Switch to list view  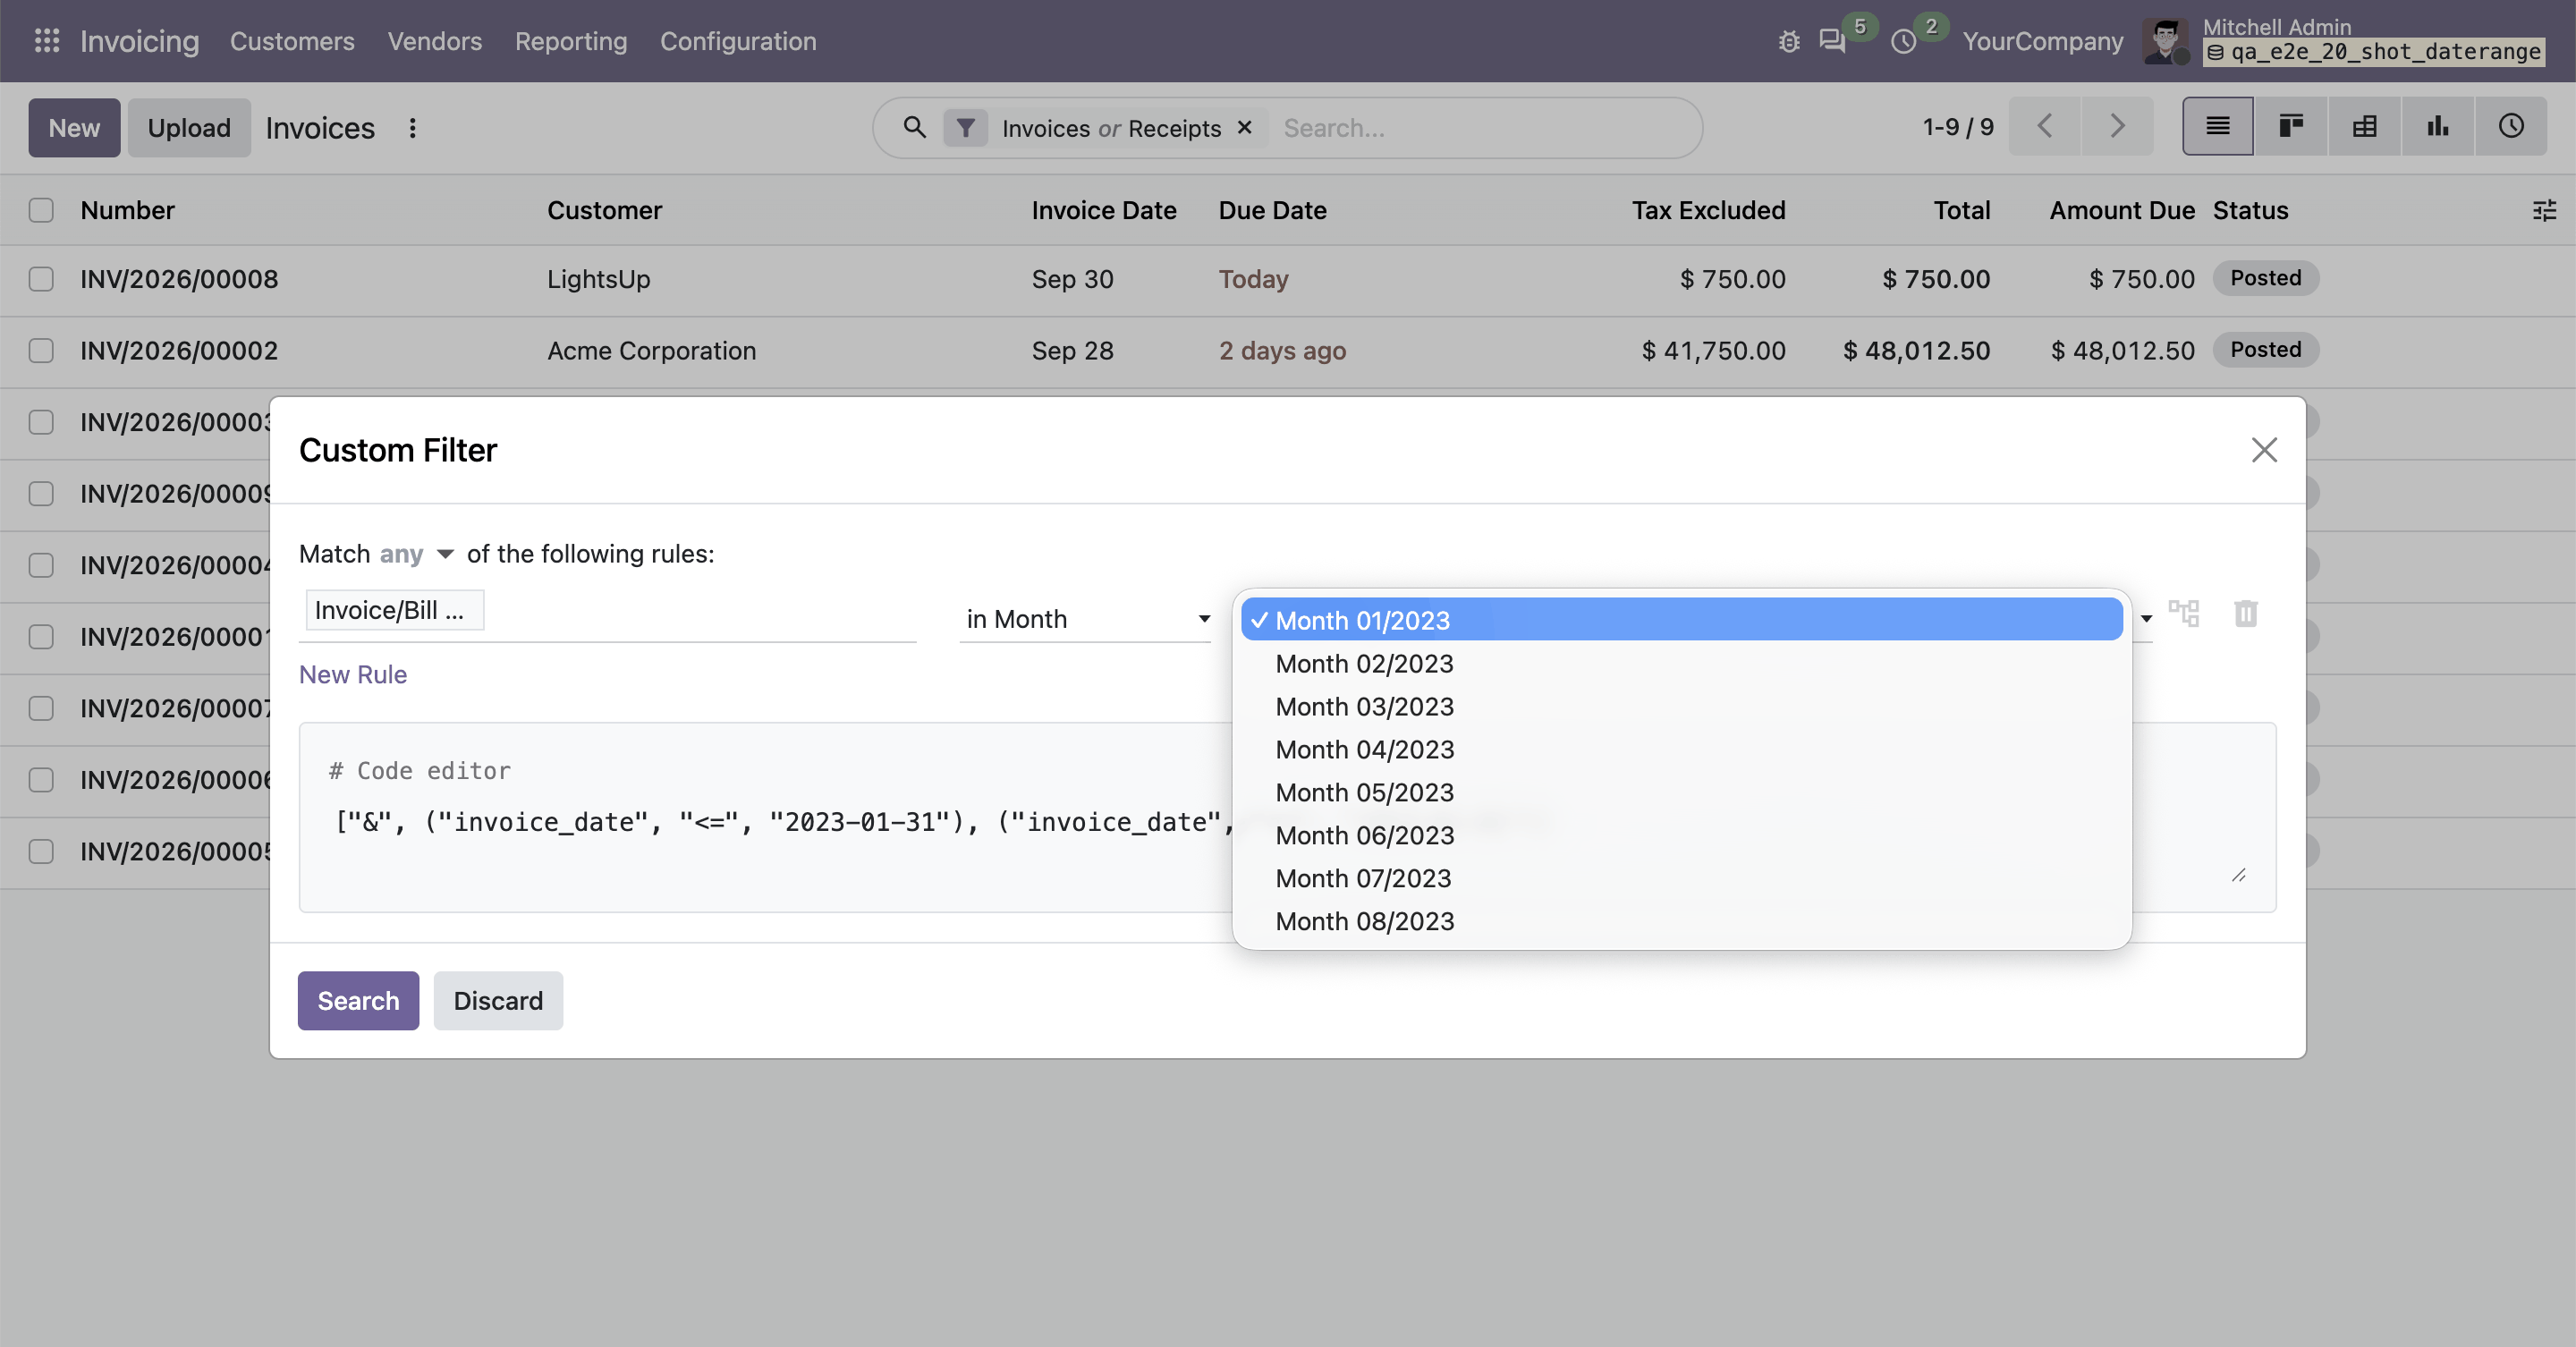click(x=2218, y=126)
